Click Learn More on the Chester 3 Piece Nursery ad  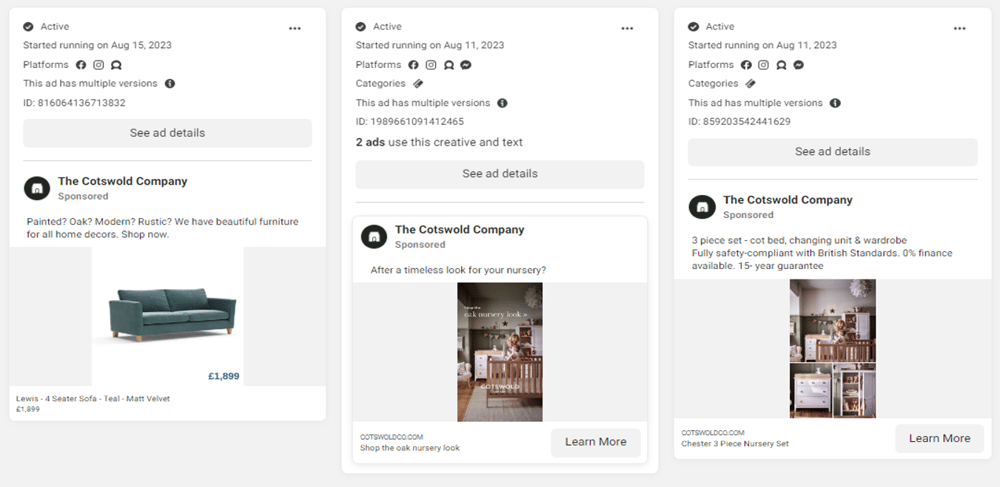(x=939, y=439)
